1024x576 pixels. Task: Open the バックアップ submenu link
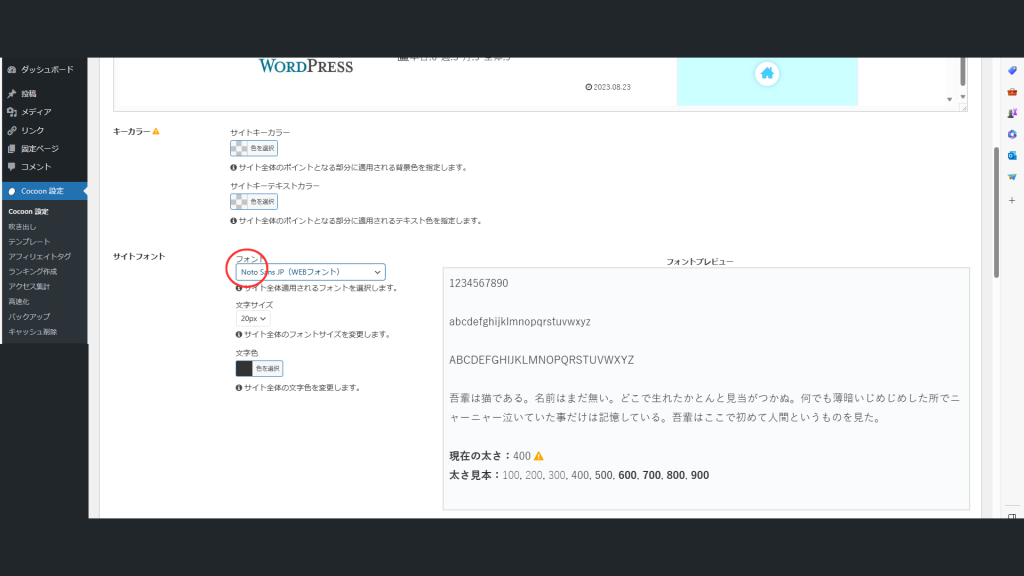click(29, 317)
